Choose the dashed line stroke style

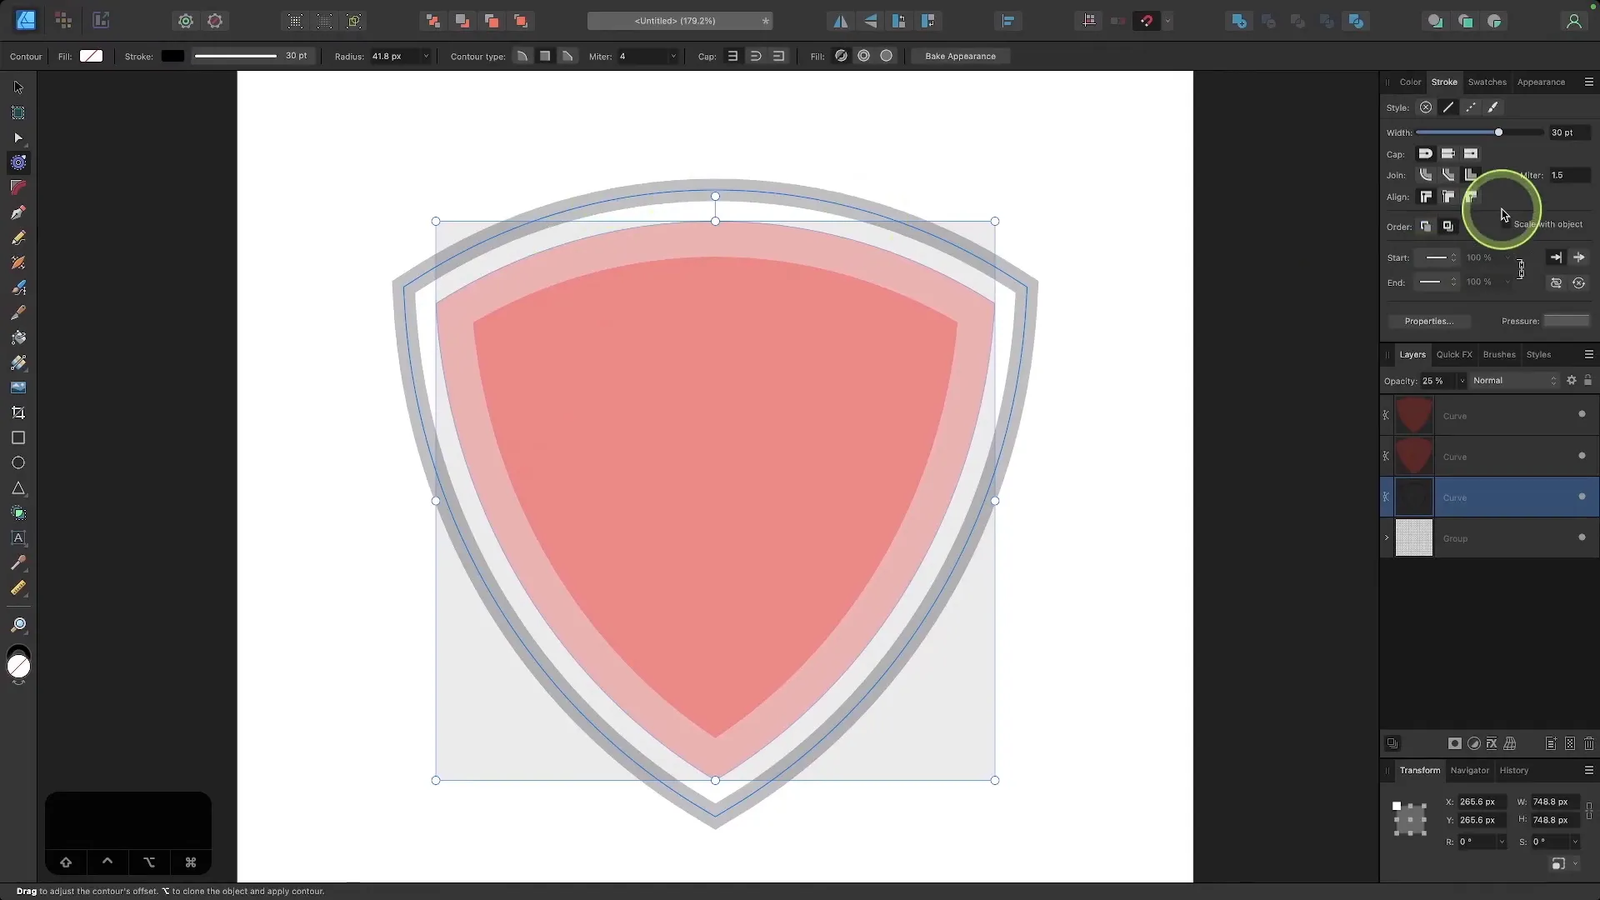[x=1470, y=107]
